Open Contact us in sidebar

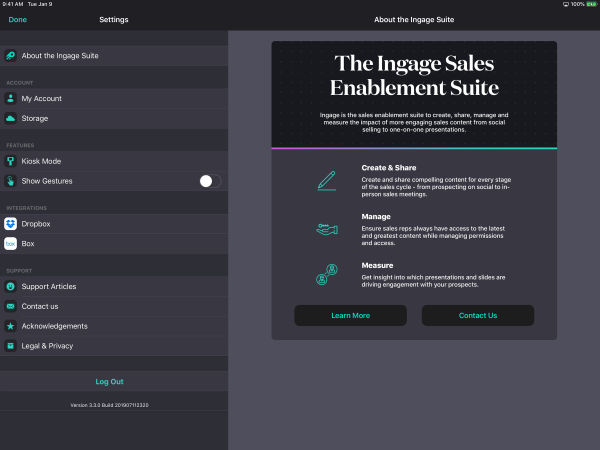click(114, 307)
